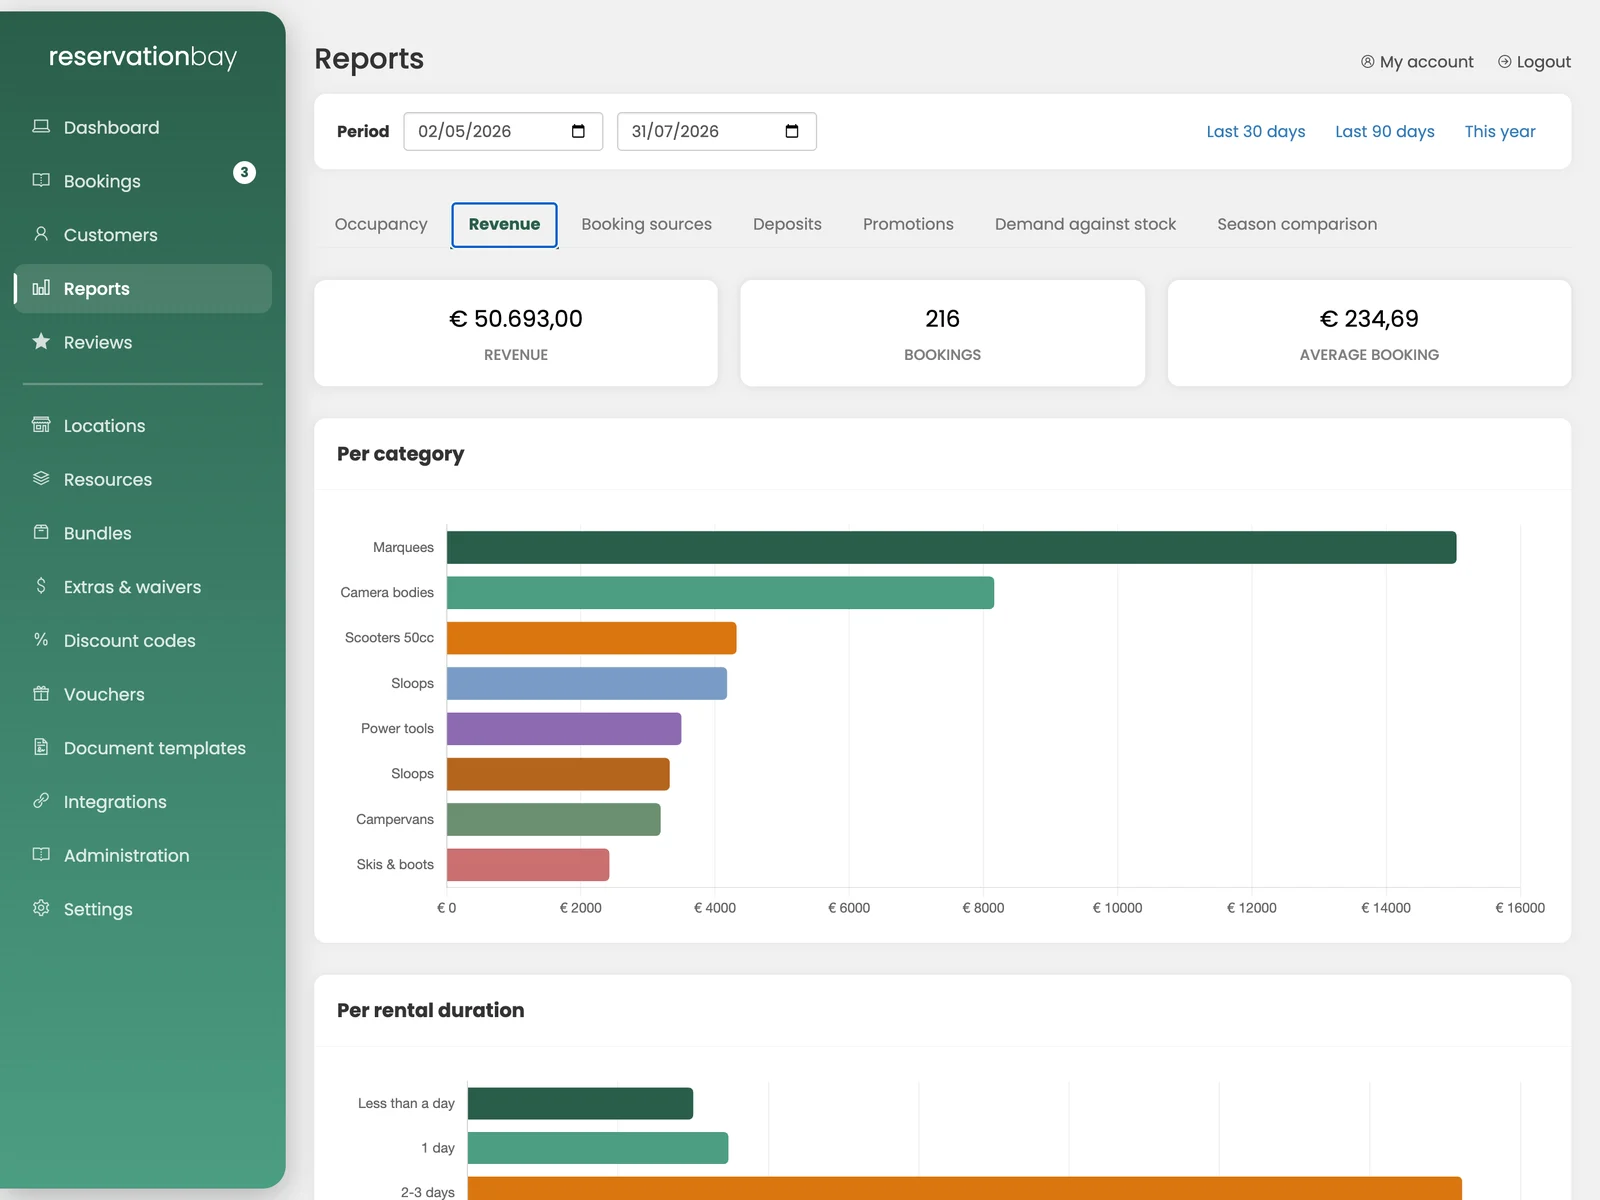The image size is (1600, 1200).
Task: Click the end date field 31/07/2026
Action: [717, 131]
